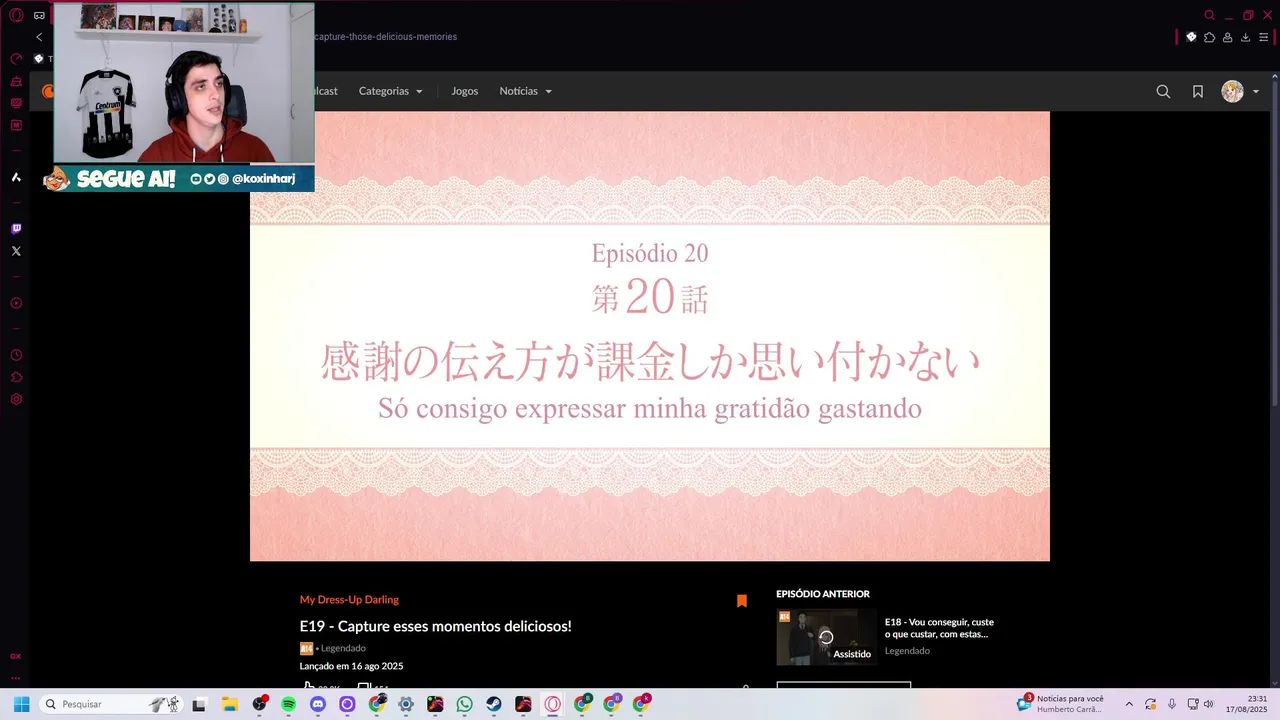The width and height of the screenshot is (1280, 720).
Task: Open the browser downloads icon
Action: tap(1245, 37)
